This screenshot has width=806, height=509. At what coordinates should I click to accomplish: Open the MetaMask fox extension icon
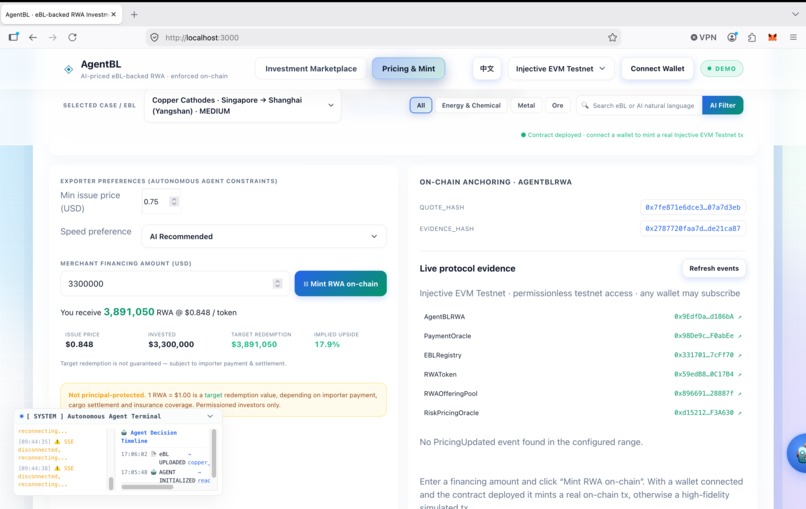click(772, 38)
